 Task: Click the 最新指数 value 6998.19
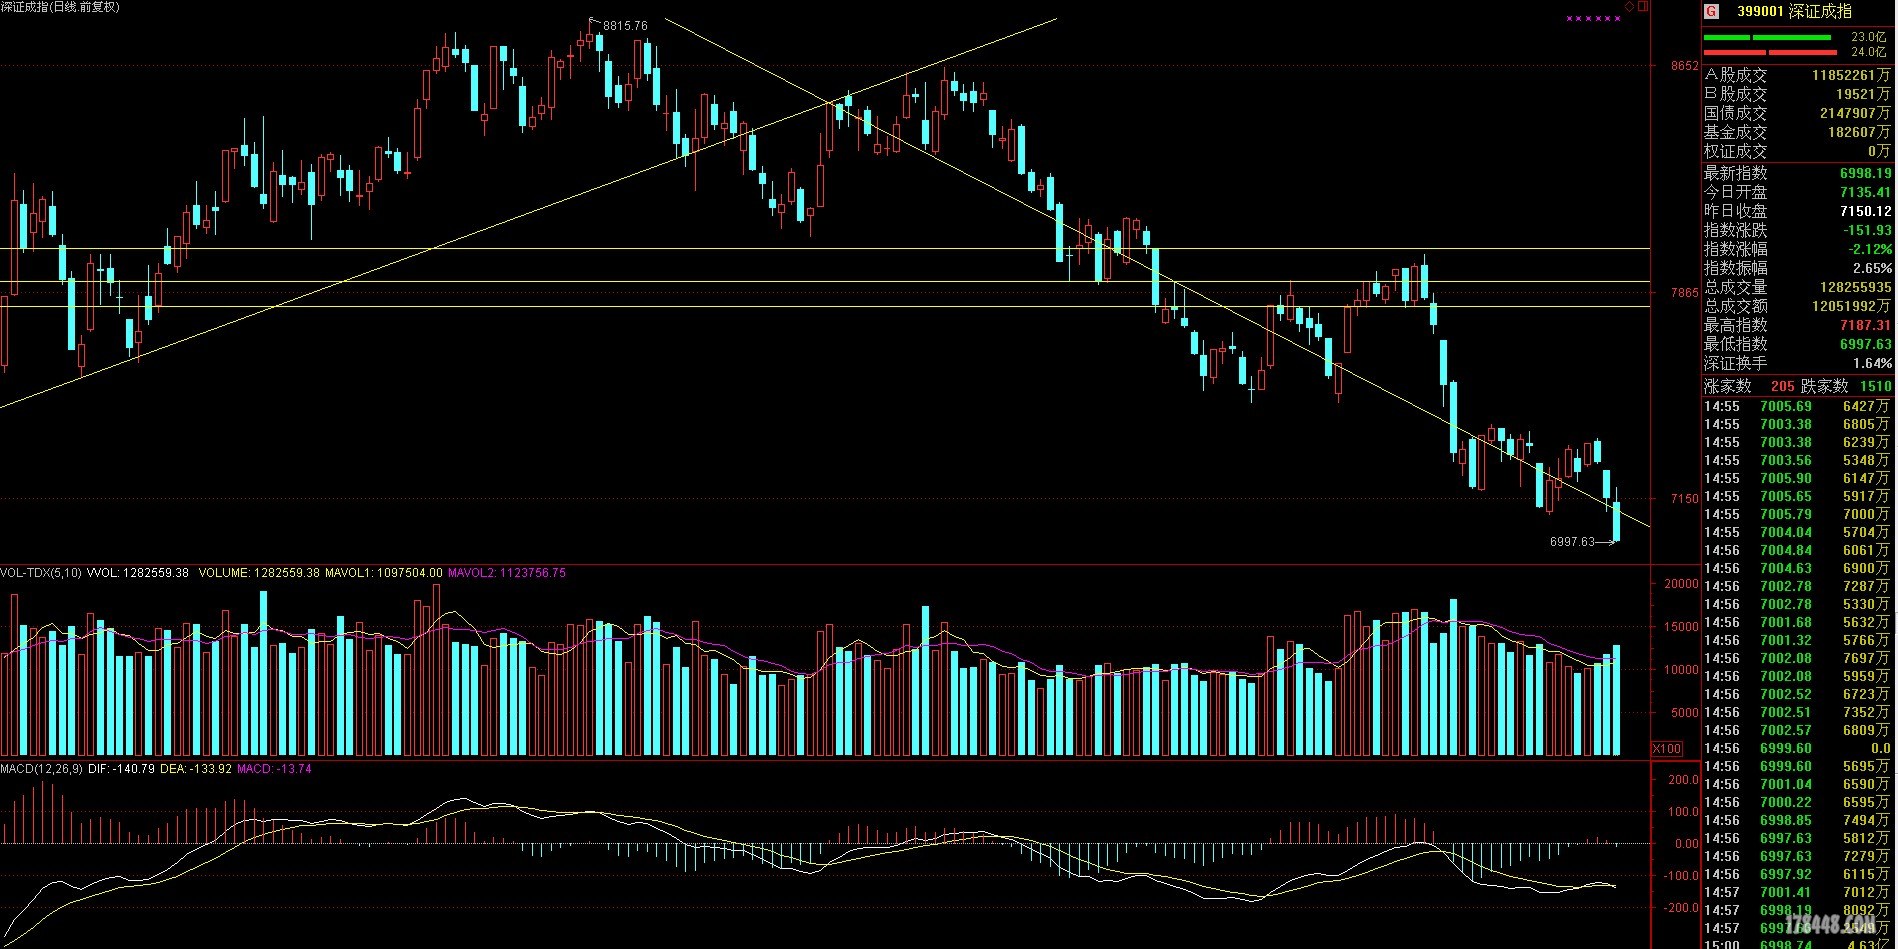coord(1866,173)
